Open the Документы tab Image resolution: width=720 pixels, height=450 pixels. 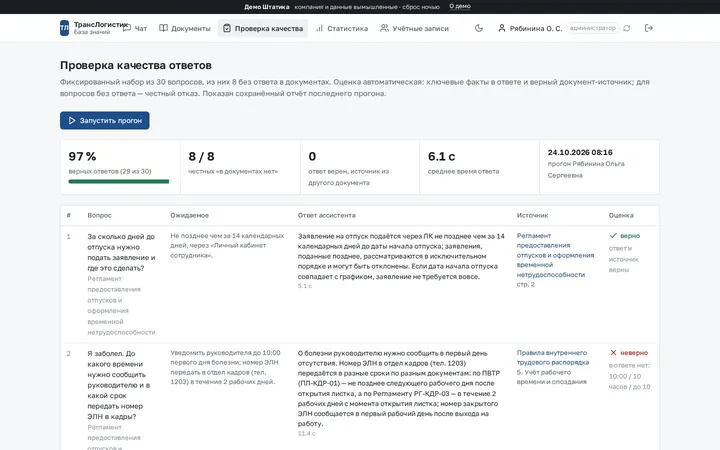[185, 28]
